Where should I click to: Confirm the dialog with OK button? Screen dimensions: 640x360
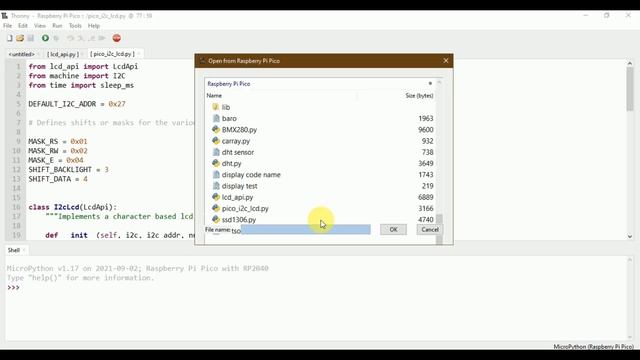pos(393,229)
